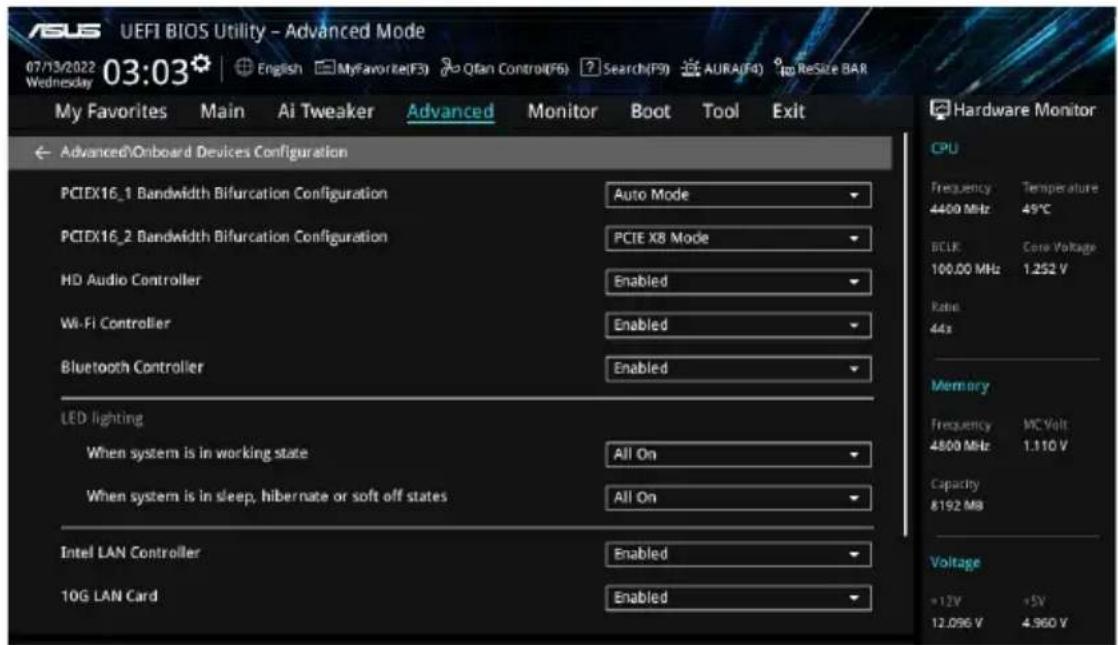
Task: Click the Intel LAN Controller label
Action: pyautogui.click(x=130, y=553)
